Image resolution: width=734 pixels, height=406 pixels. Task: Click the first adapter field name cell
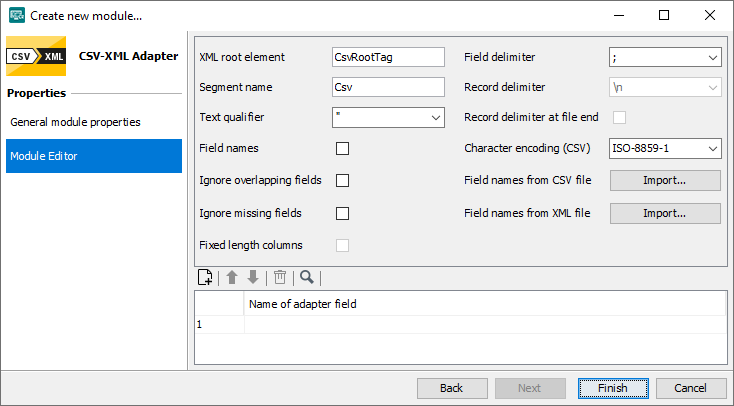484,325
